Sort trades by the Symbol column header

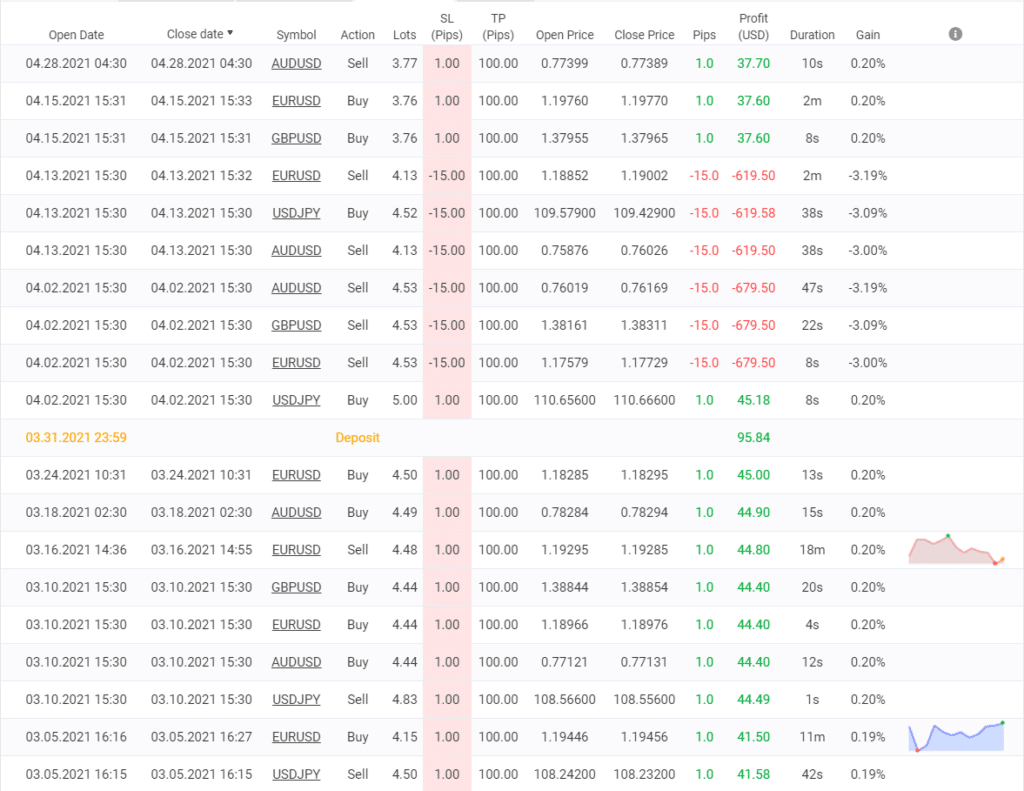coord(296,35)
